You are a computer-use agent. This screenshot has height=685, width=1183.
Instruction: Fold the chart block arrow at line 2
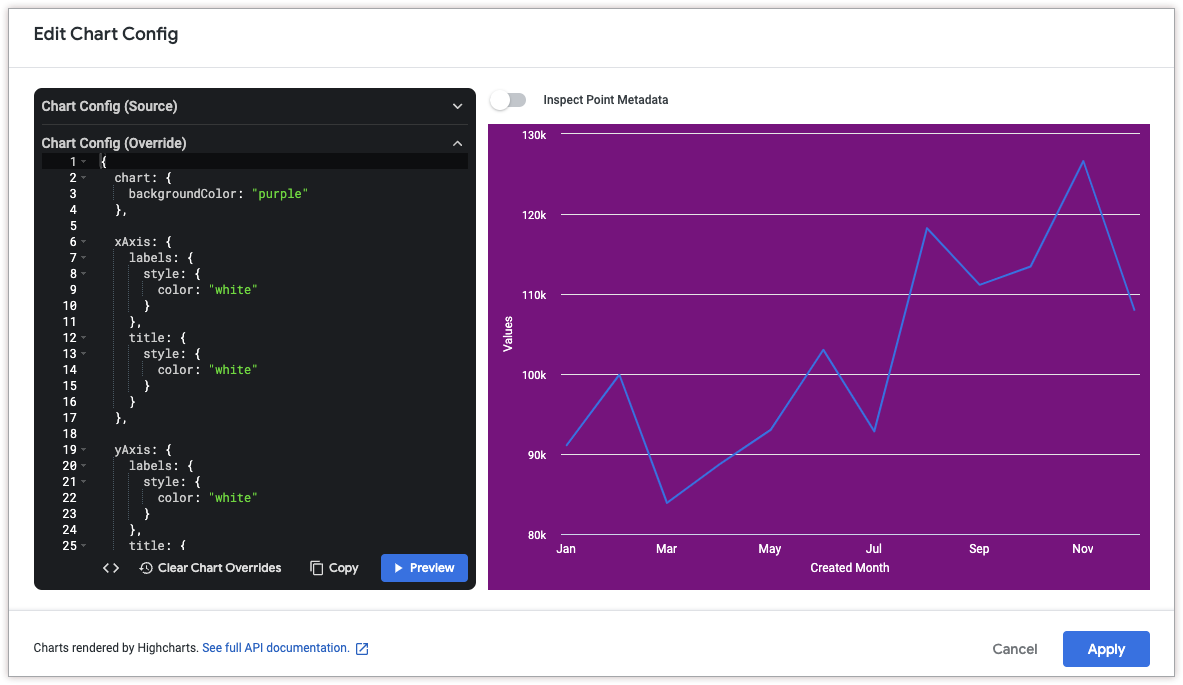84,178
